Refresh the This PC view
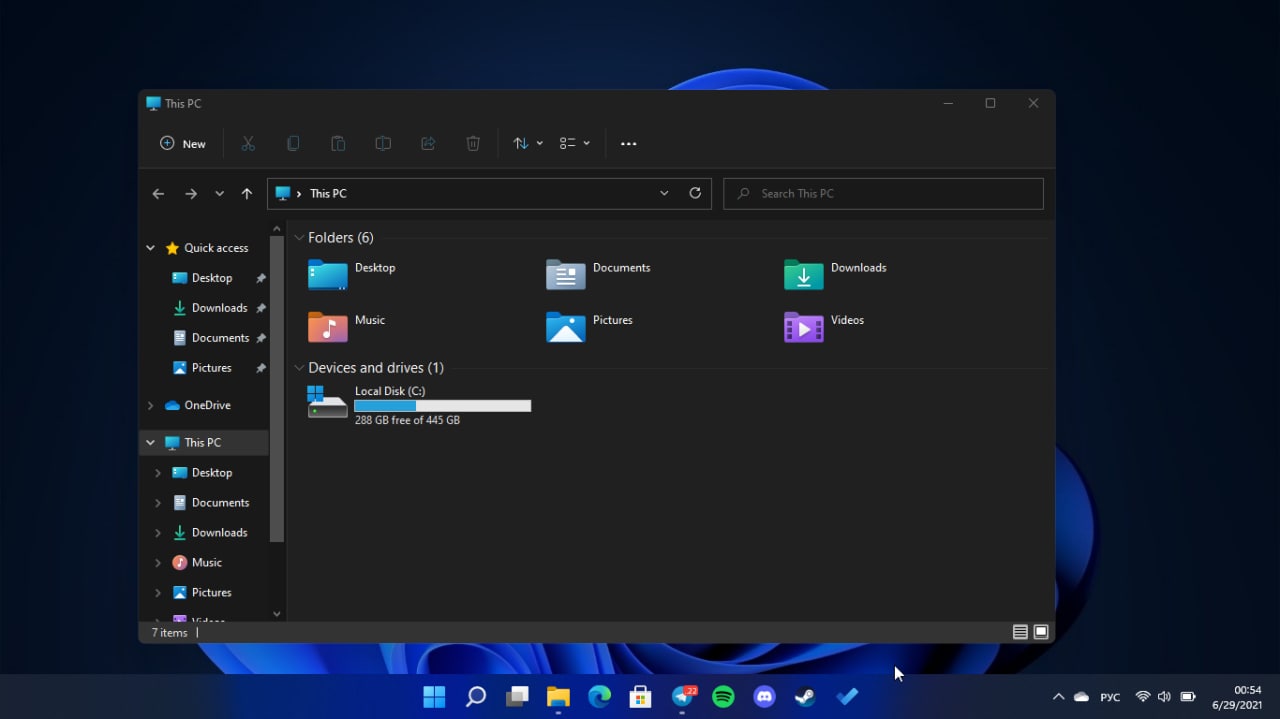Image resolution: width=1280 pixels, height=719 pixels. point(695,194)
